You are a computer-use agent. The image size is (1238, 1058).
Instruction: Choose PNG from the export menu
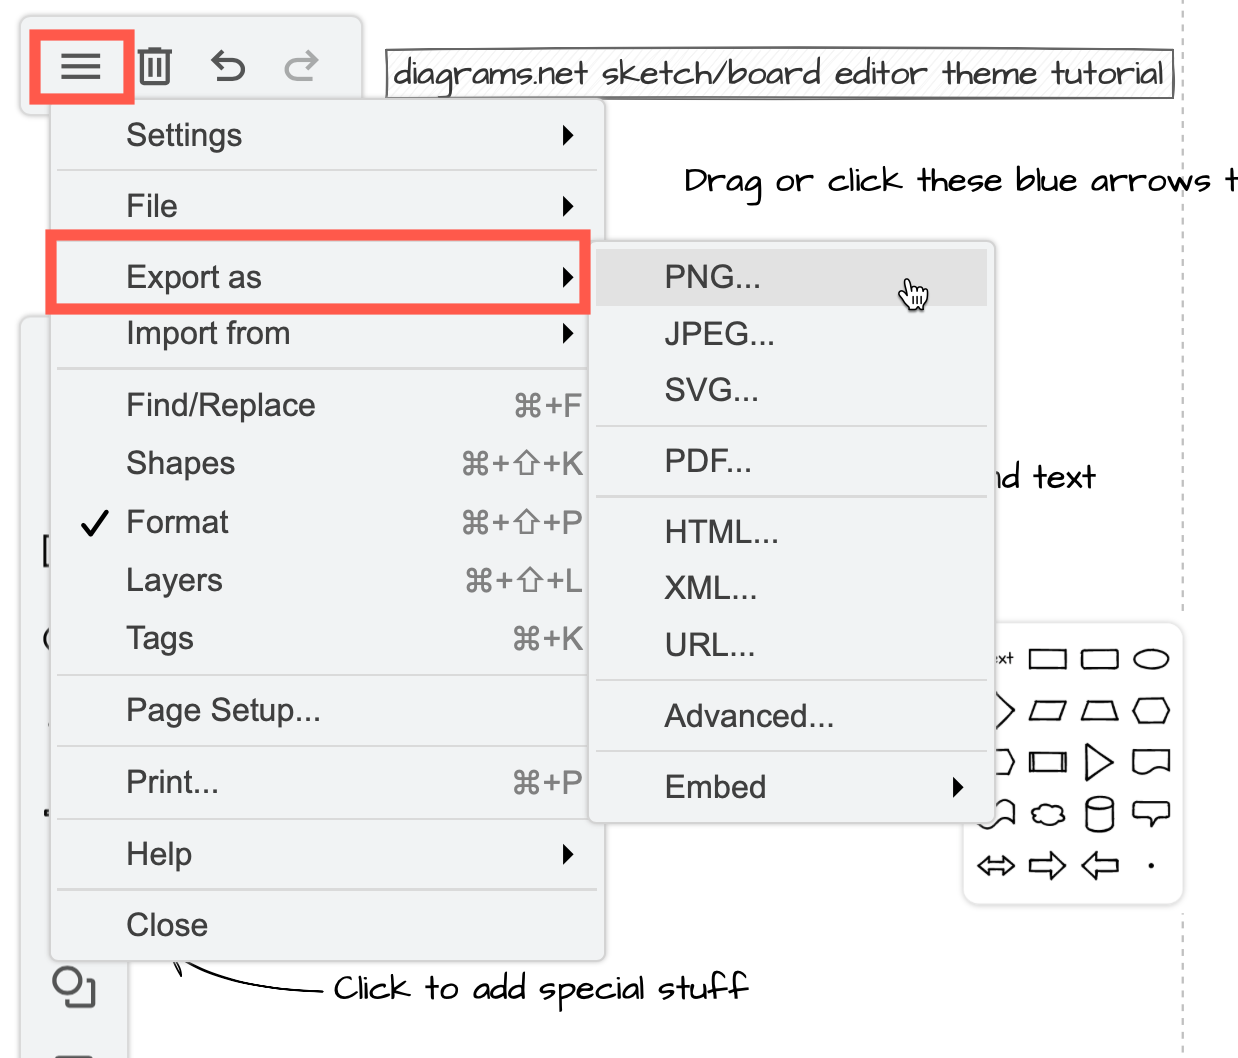(712, 276)
